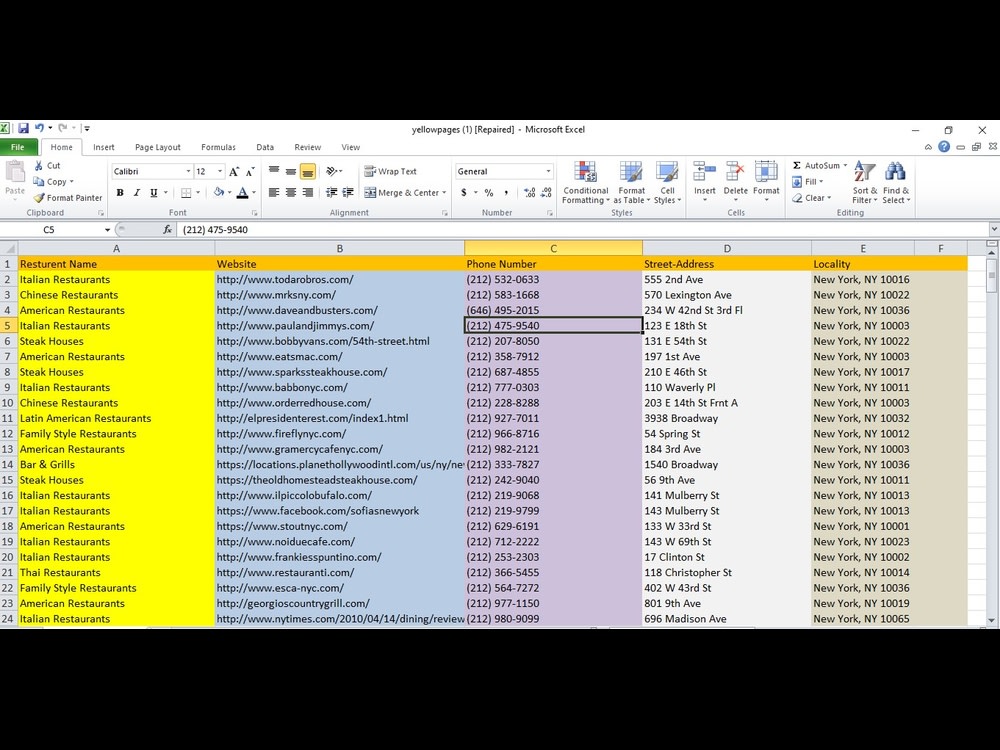Image resolution: width=1000 pixels, height=750 pixels.
Task: Open the File tab
Action: (17, 147)
